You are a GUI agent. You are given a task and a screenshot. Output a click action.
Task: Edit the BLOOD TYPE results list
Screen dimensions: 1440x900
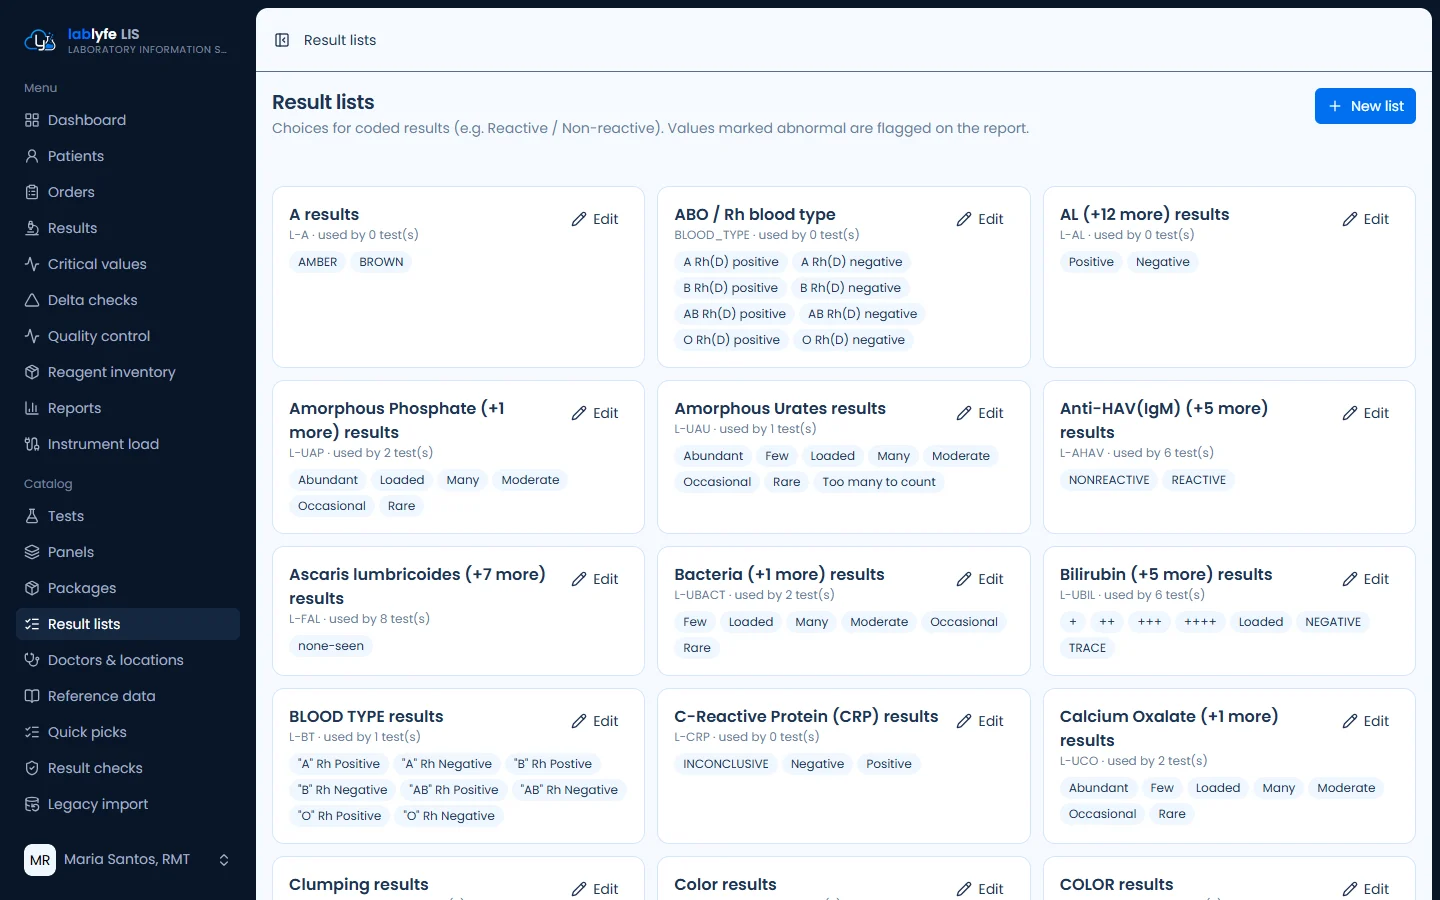(595, 721)
